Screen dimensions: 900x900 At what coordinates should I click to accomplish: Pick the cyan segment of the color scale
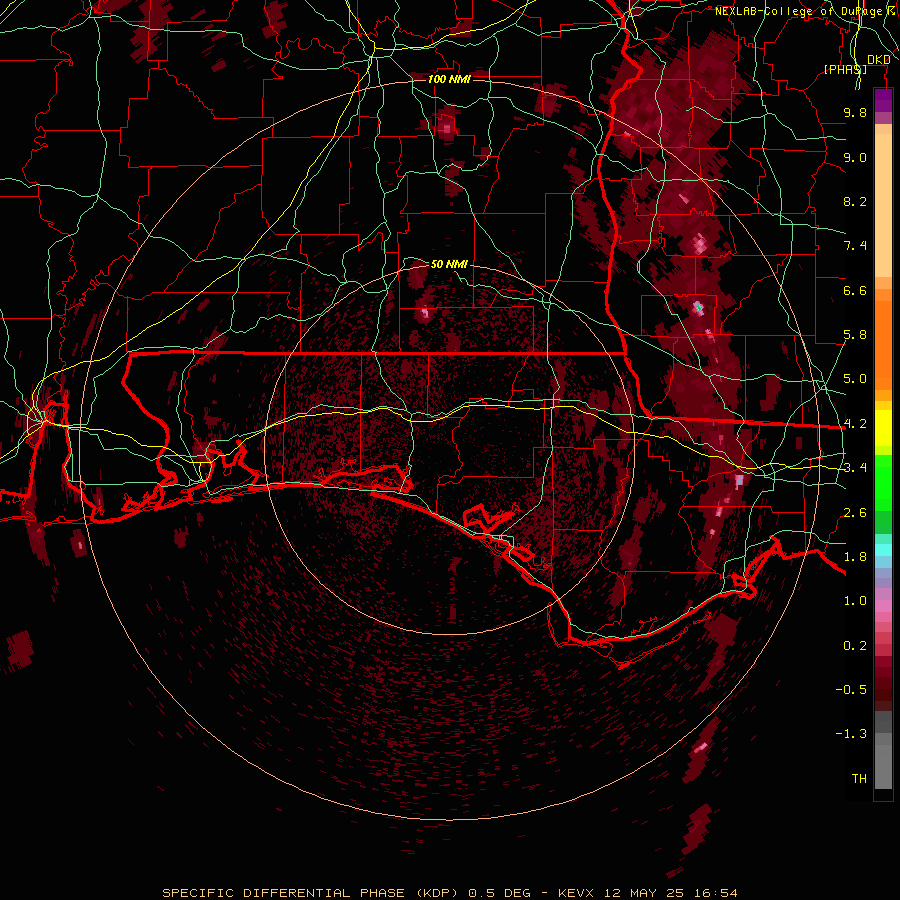pyautogui.click(x=883, y=550)
